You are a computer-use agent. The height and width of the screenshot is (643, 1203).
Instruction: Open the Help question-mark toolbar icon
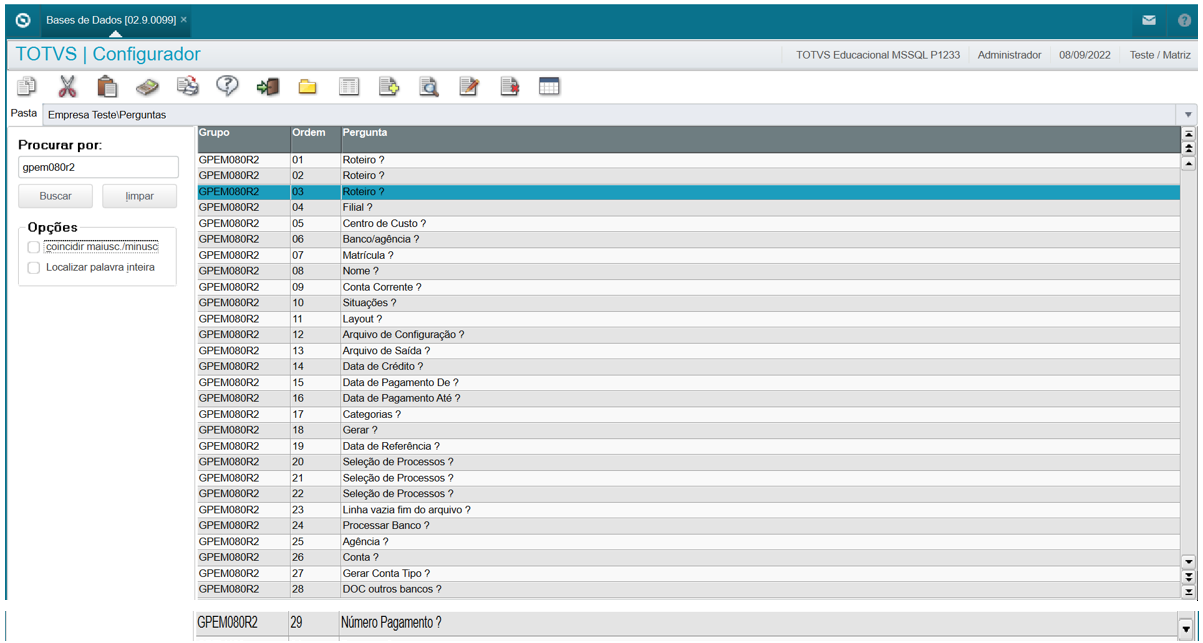click(x=227, y=87)
